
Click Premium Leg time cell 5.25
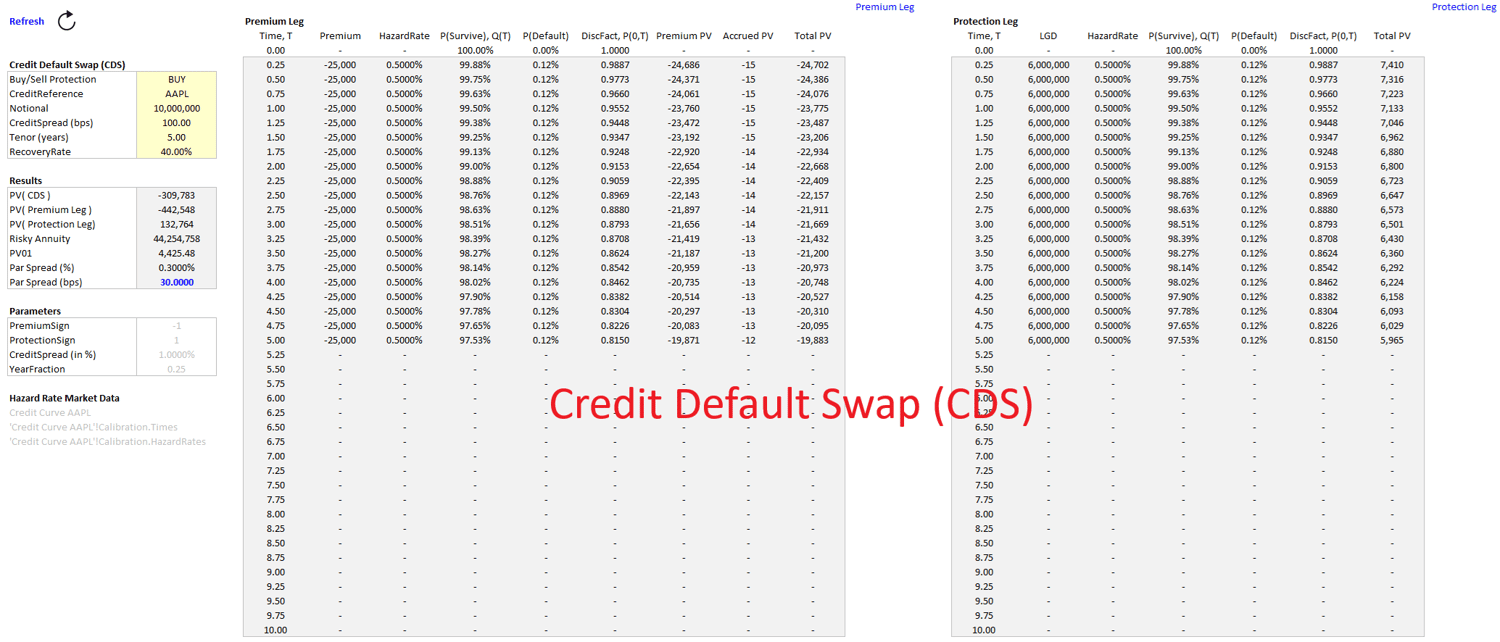[275, 355]
